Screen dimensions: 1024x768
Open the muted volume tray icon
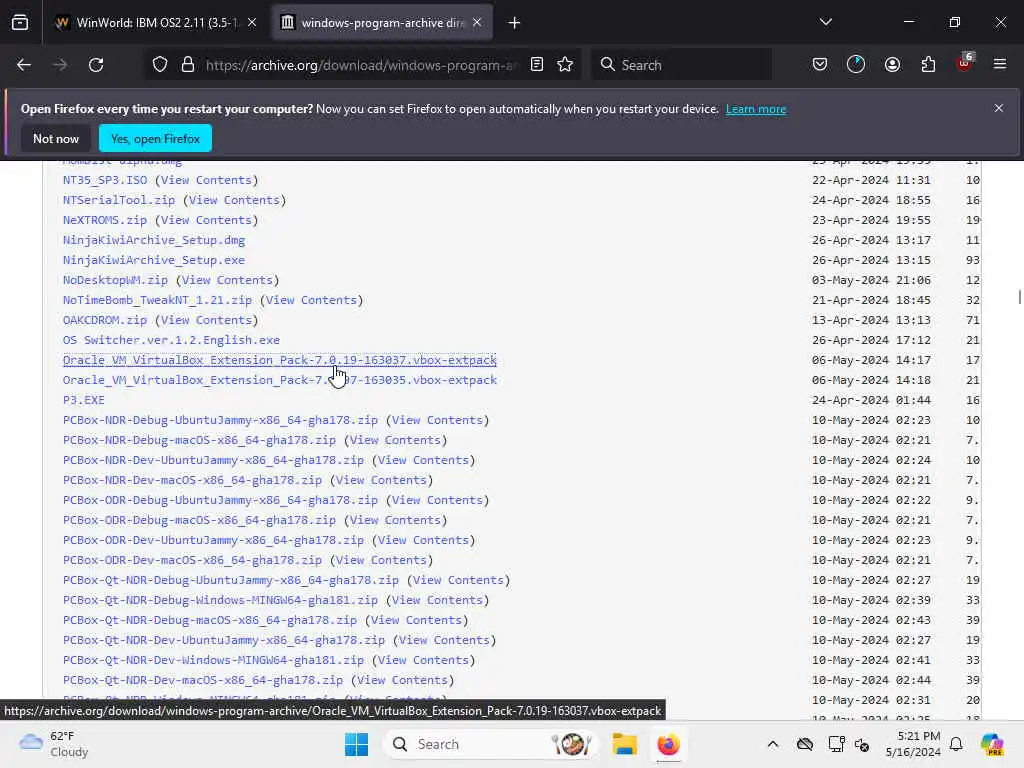(862, 744)
